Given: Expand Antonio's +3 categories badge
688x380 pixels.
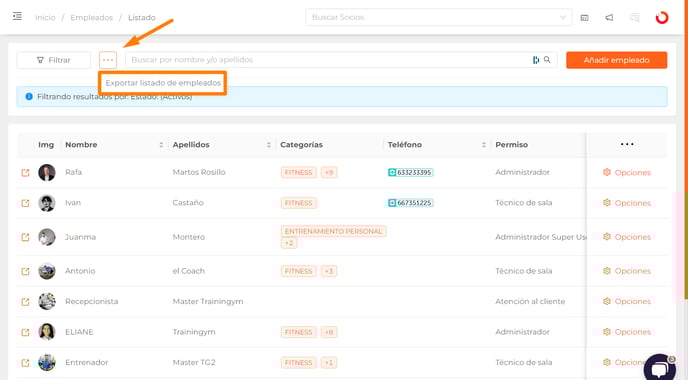Looking at the screenshot, I should (x=329, y=271).
